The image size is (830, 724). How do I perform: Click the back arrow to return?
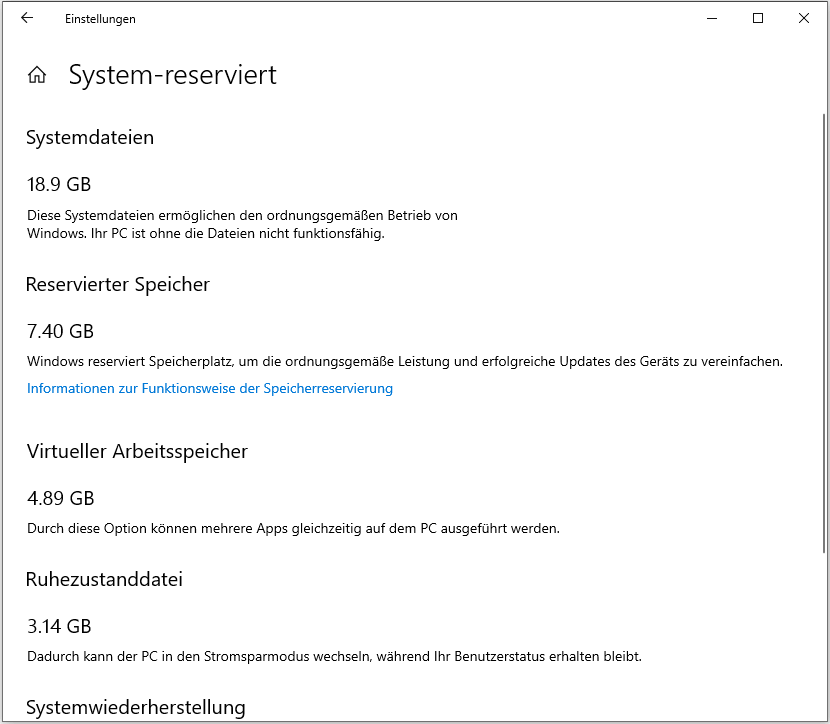point(27,18)
